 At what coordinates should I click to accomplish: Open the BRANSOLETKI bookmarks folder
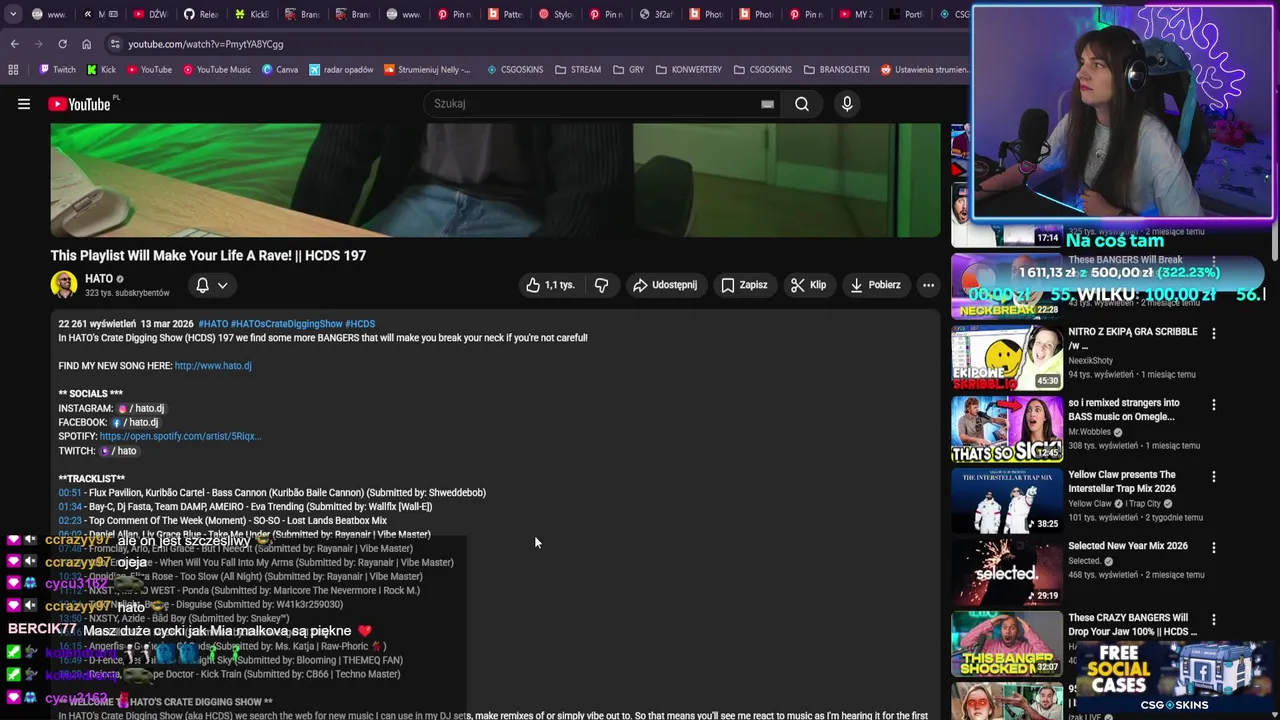click(x=837, y=70)
